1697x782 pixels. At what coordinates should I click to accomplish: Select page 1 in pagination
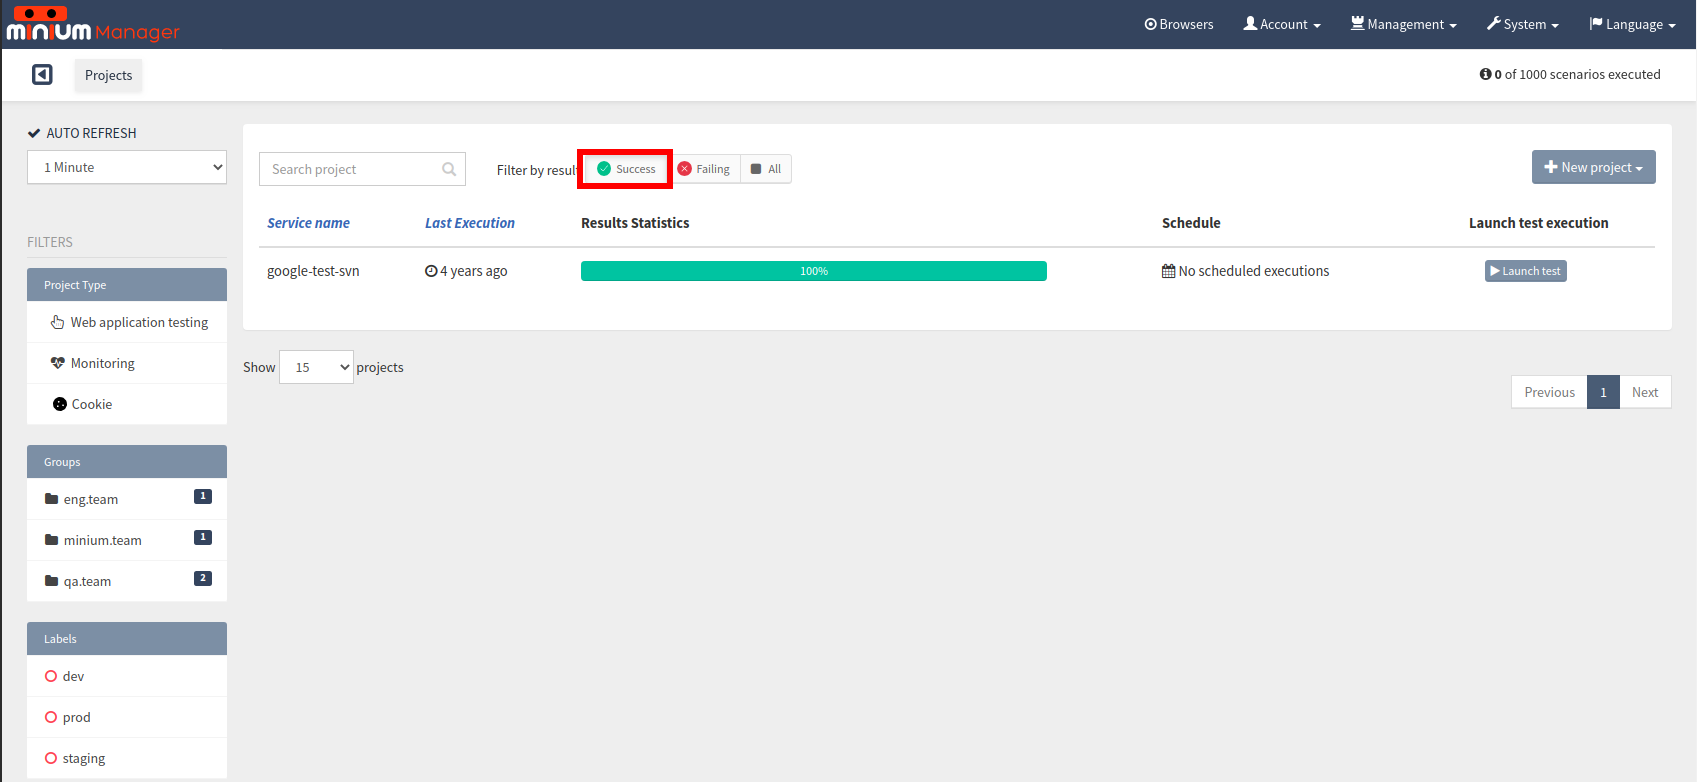pos(1603,392)
